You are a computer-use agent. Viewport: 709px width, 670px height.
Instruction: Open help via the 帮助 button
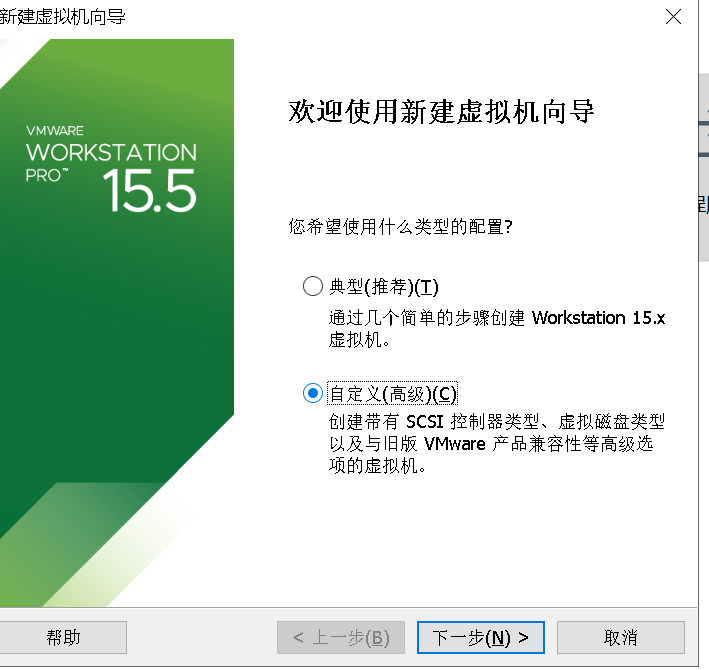tap(63, 637)
